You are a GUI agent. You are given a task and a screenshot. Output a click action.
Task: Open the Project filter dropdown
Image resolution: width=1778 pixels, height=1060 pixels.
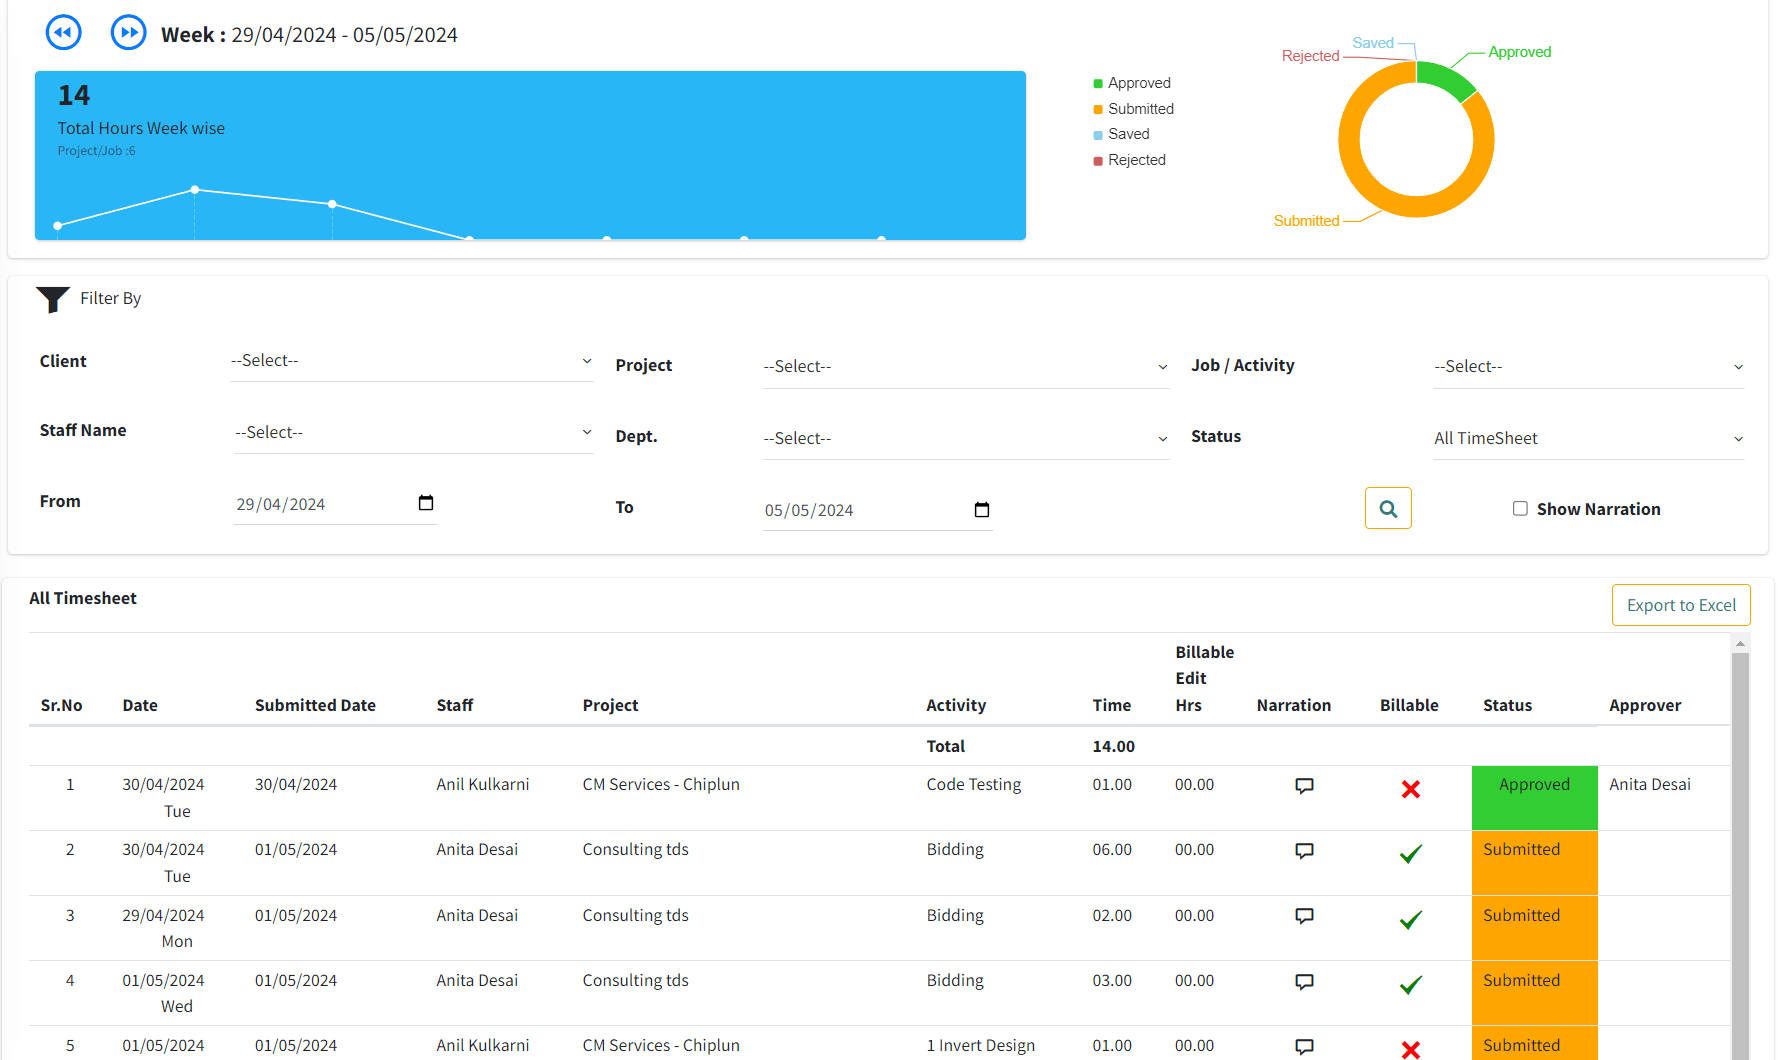[966, 367]
